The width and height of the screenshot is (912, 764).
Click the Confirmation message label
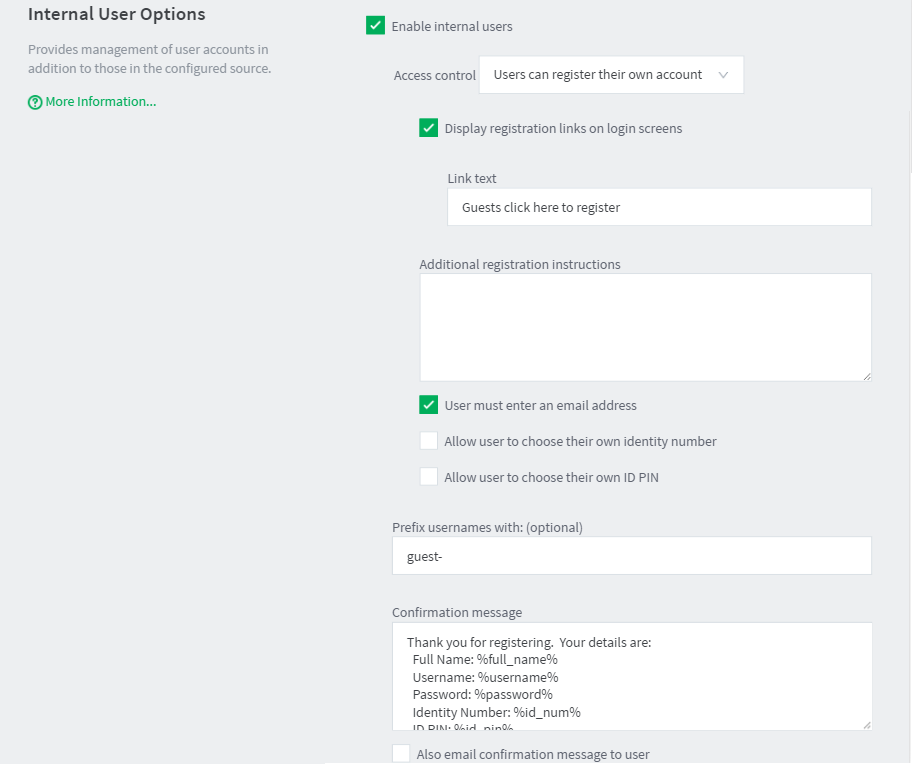click(457, 612)
